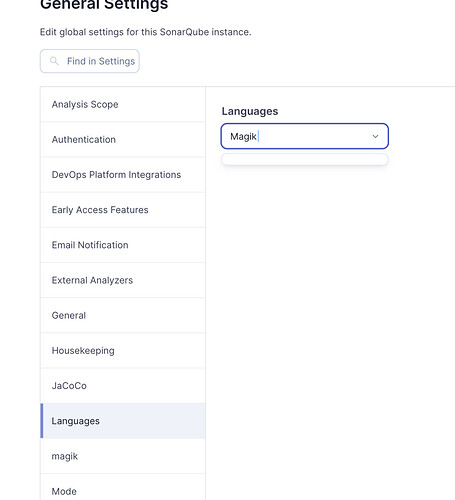Click the Languages section heading
Screen dimensions: 455x500
250,111
